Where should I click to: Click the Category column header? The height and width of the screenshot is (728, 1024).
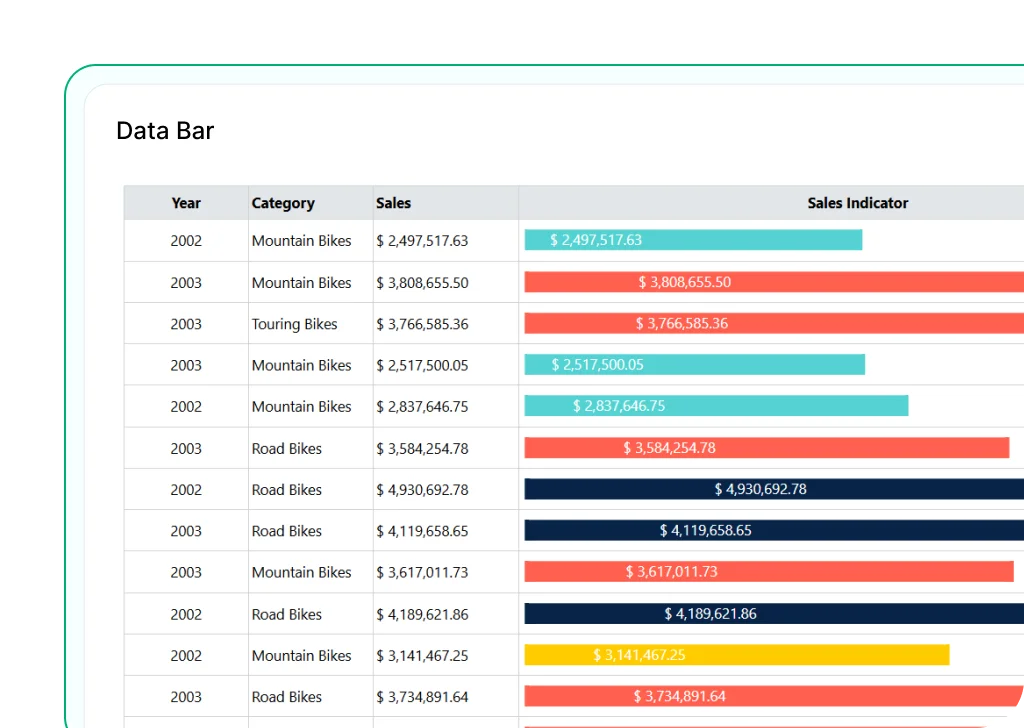pyautogui.click(x=283, y=202)
